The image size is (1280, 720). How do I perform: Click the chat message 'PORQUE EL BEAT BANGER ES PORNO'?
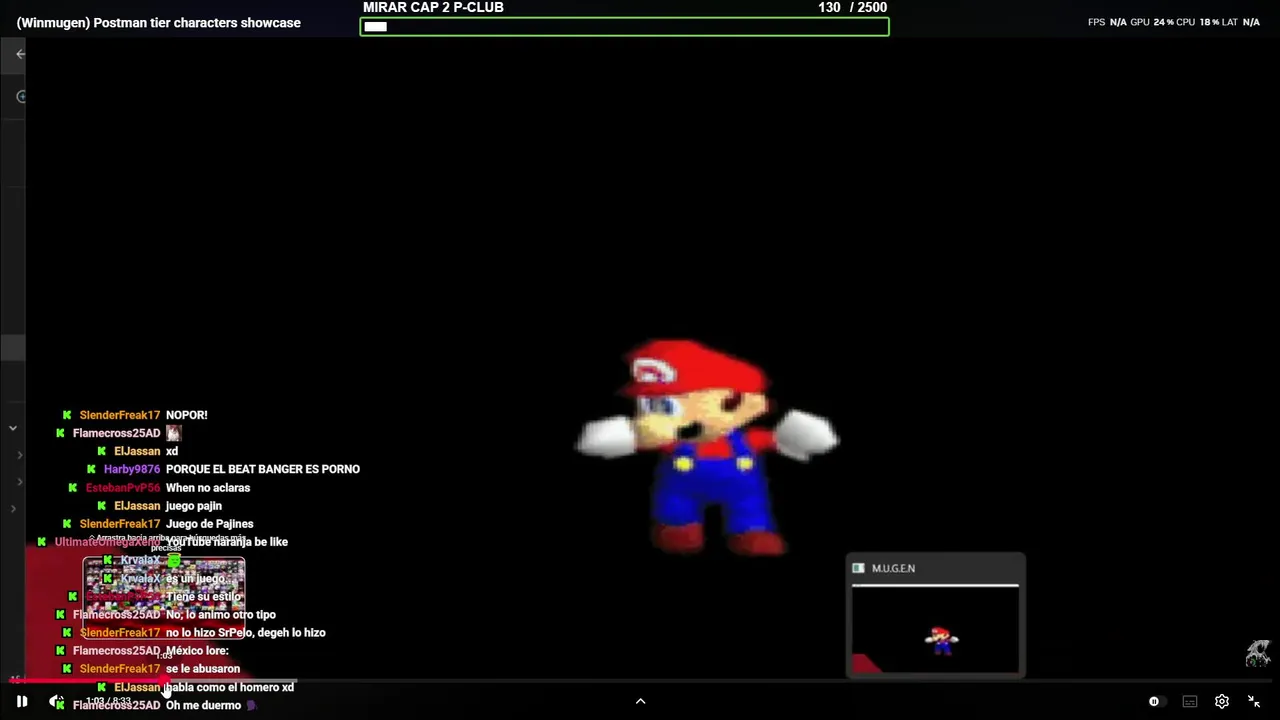tap(263, 469)
